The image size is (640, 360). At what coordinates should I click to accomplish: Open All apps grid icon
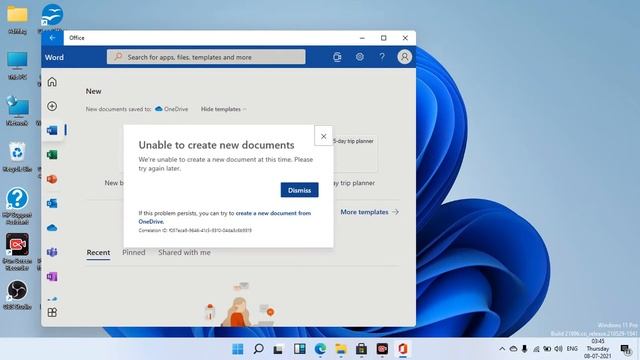[x=52, y=313]
